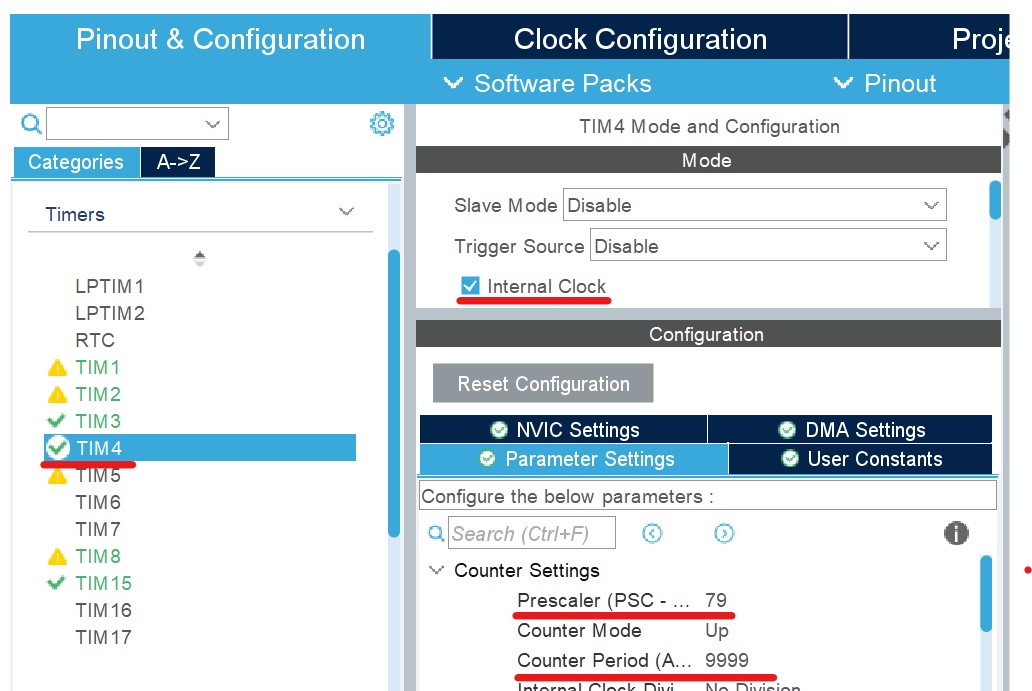Click the green check icon on DMA Settings tab
The width and height of the screenshot is (1032, 691).
(x=788, y=429)
